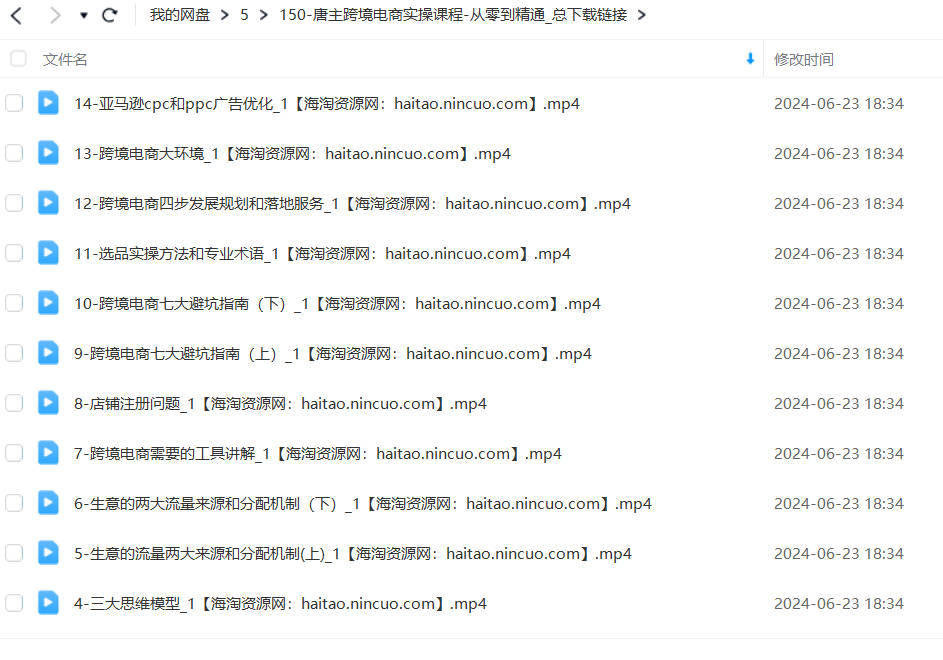Refresh the file list

coord(109,15)
